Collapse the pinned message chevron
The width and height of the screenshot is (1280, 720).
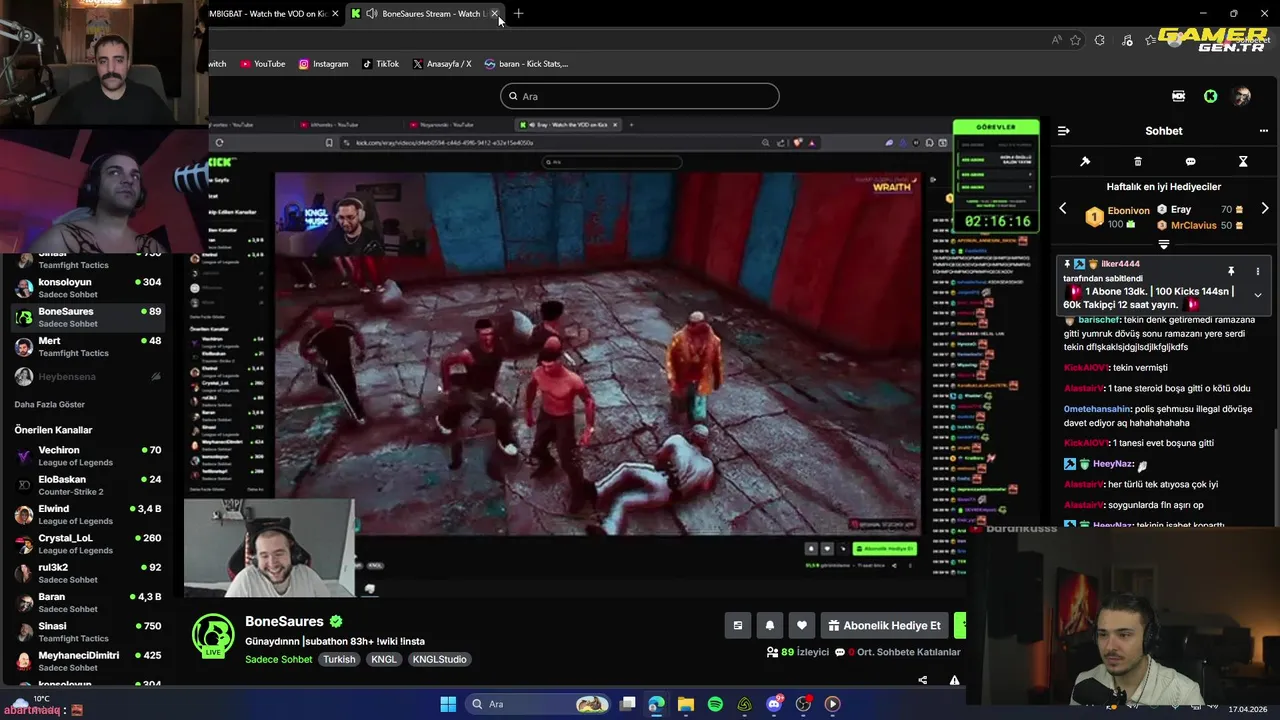click(1258, 295)
